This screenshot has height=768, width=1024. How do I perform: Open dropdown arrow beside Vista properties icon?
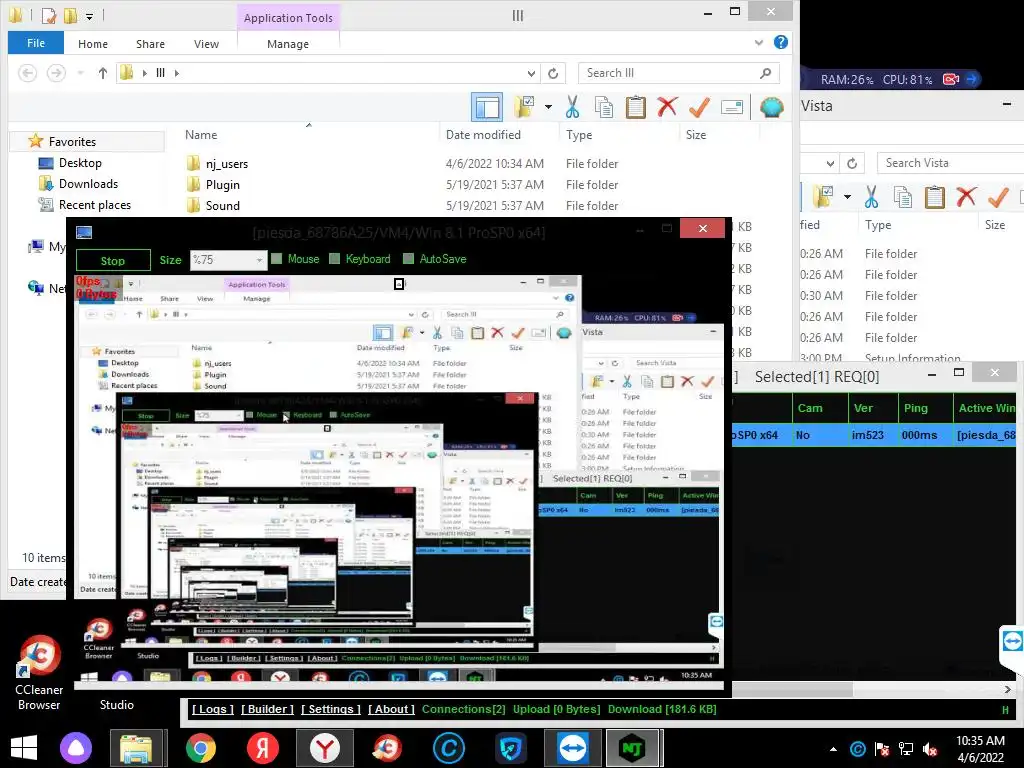[847, 197]
